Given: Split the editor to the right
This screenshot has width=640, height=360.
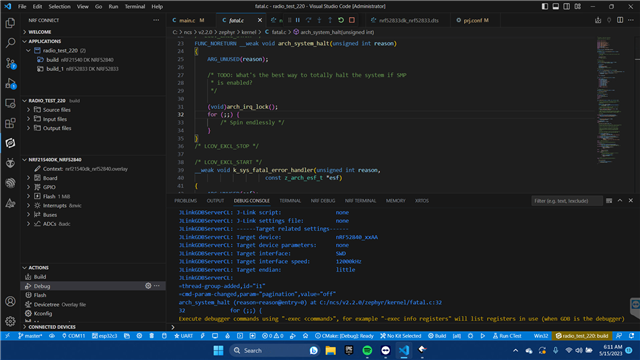Looking at the screenshot, I should (620, 20).
